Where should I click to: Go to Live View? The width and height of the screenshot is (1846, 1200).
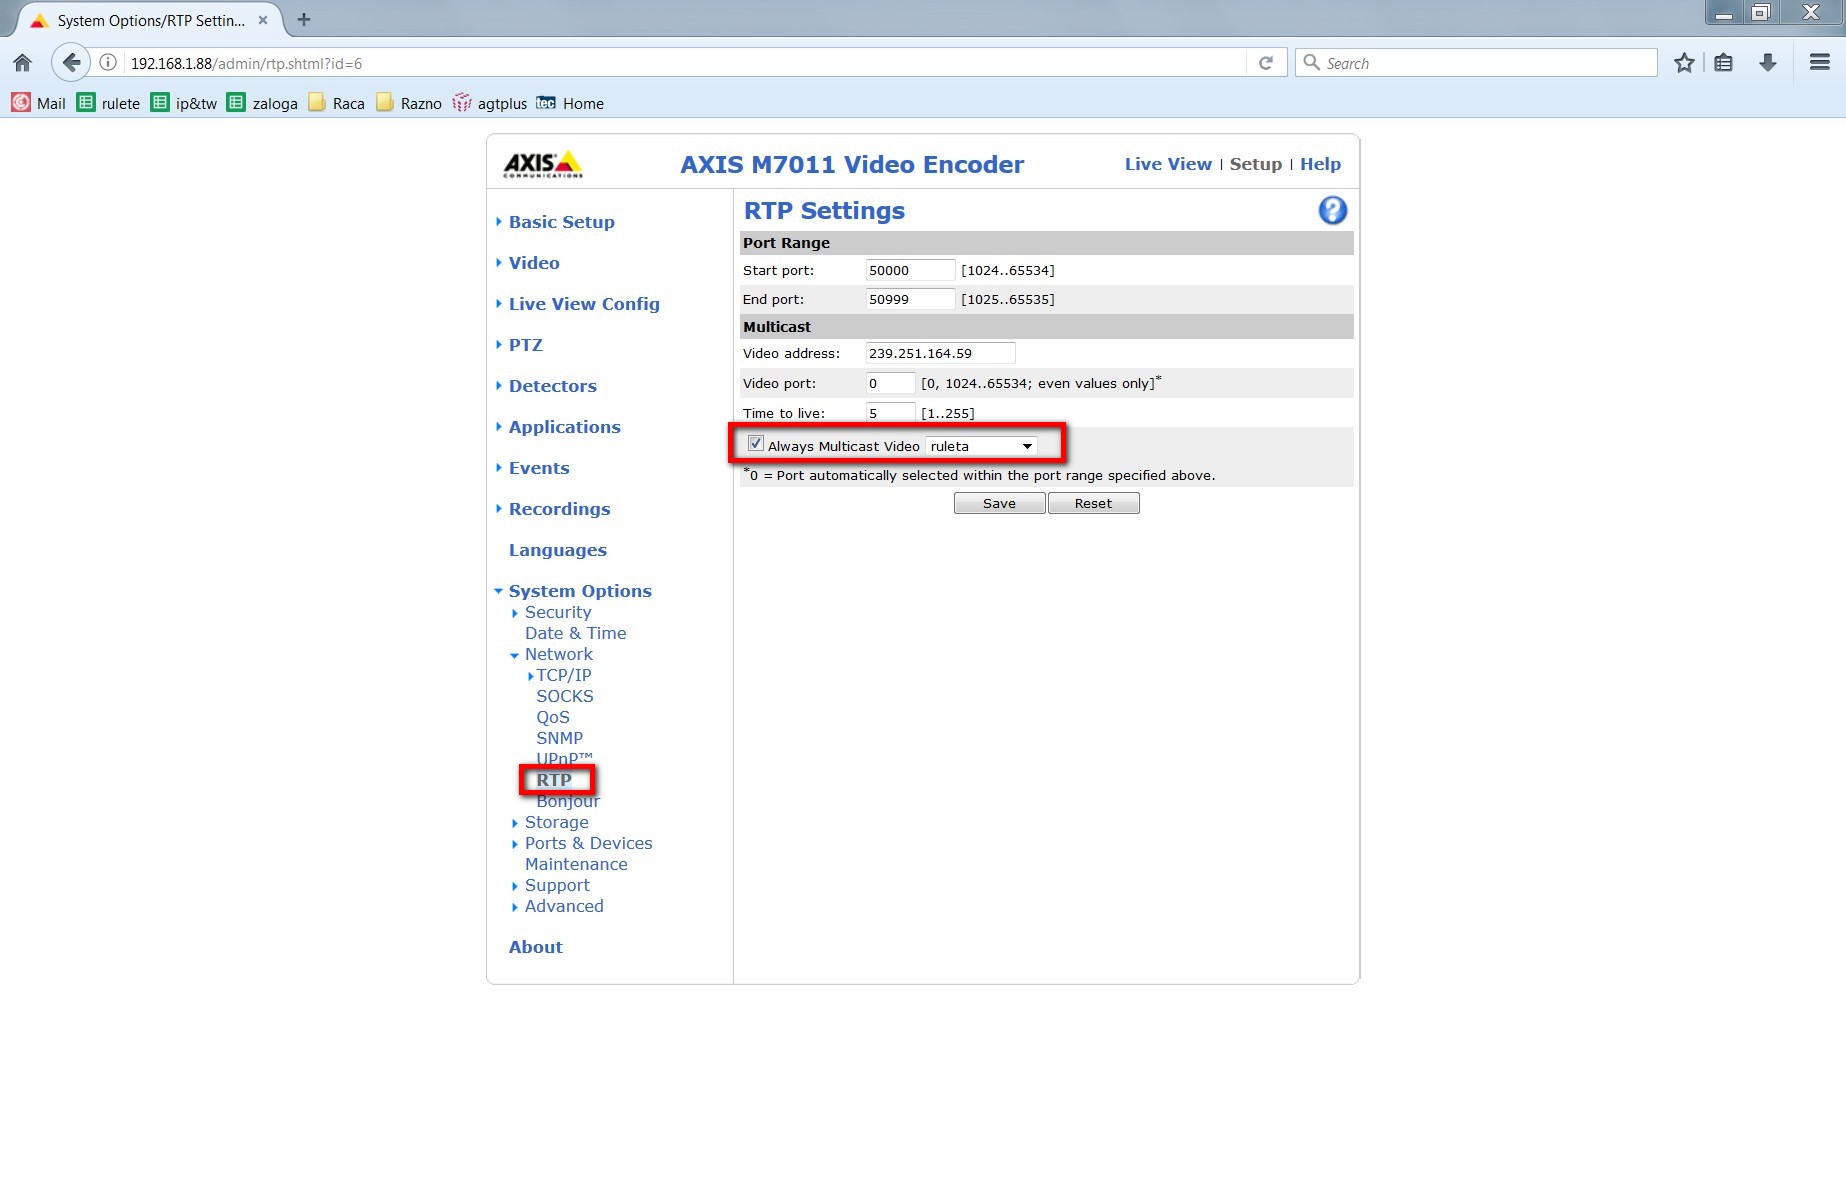(x=1167, y=164)
